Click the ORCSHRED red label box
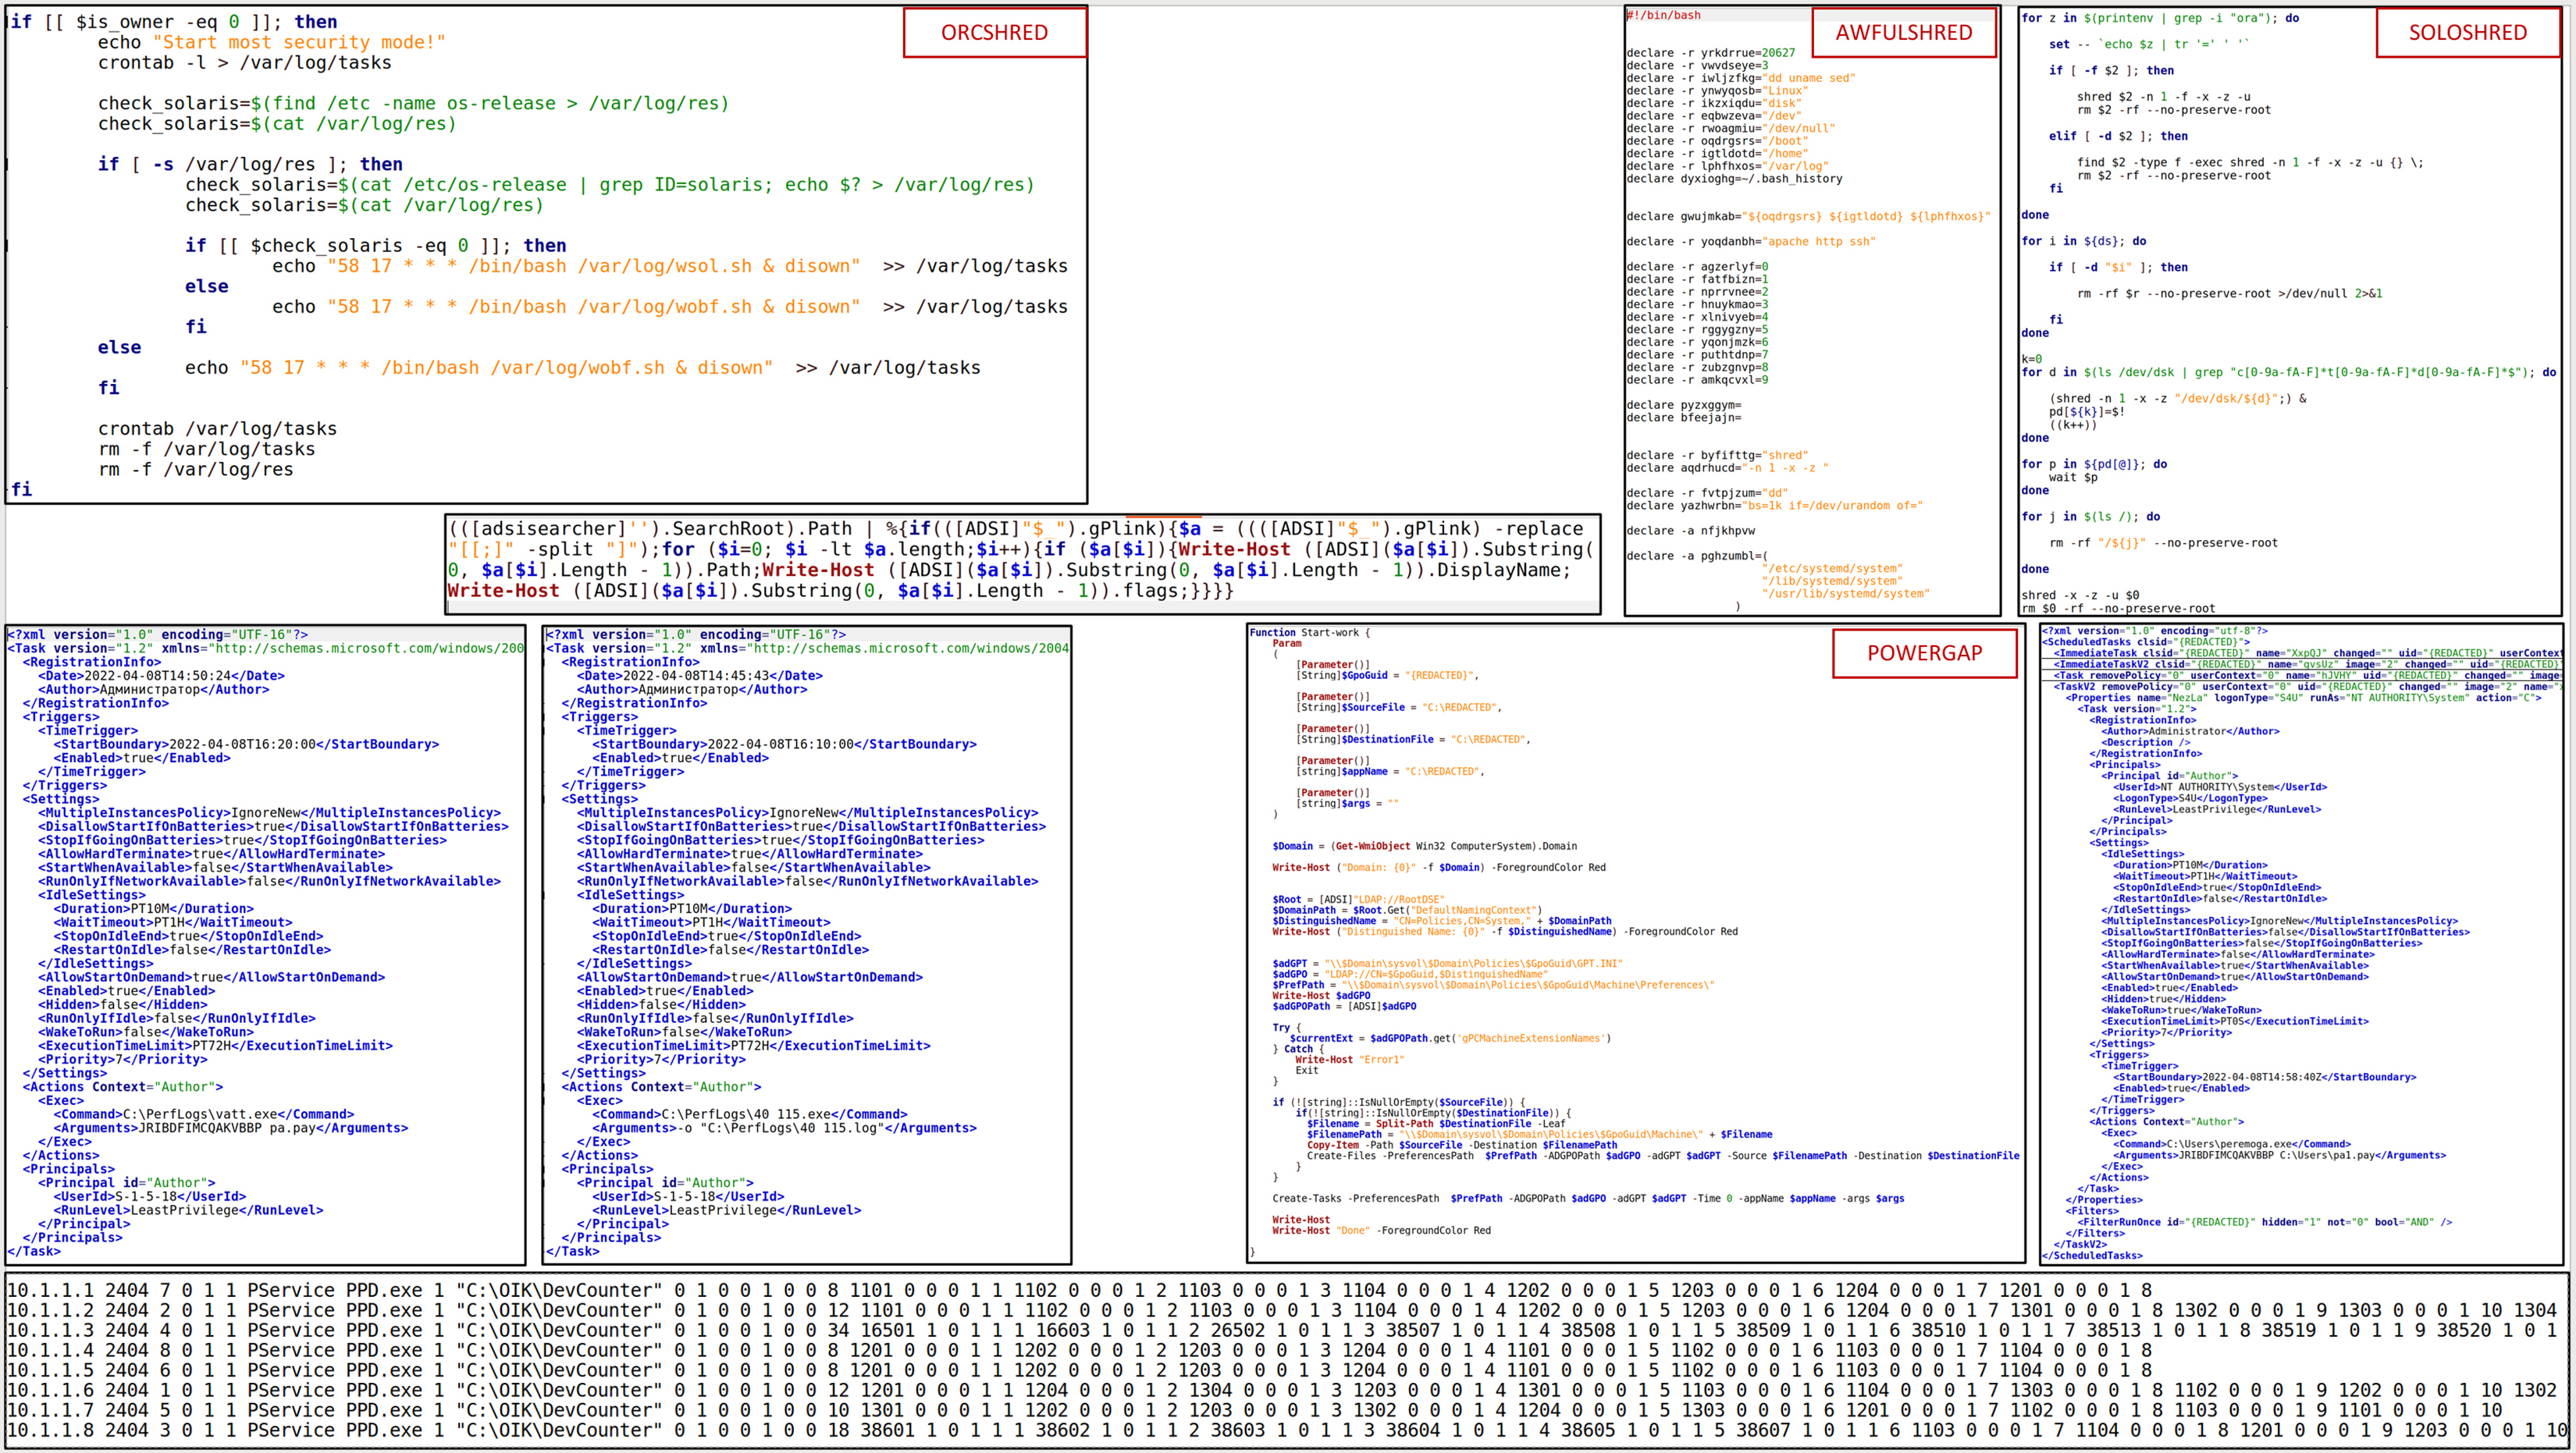The image size is (2576, 1453). (994, 33)
